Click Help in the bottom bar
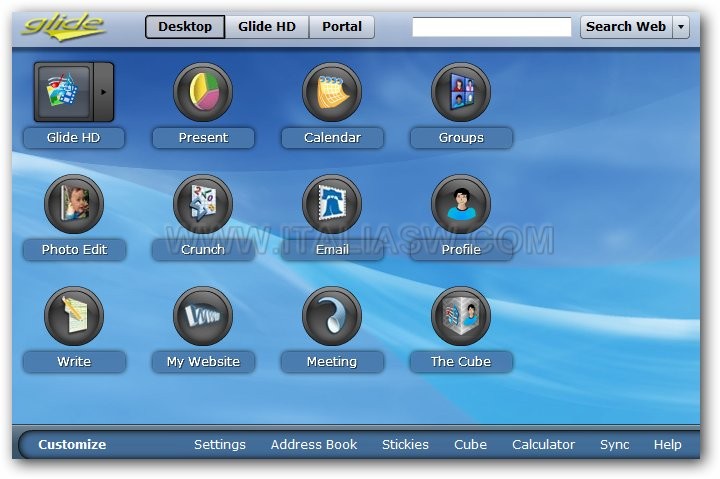This screenshot has height=479, width=720. tap(668, 445)
